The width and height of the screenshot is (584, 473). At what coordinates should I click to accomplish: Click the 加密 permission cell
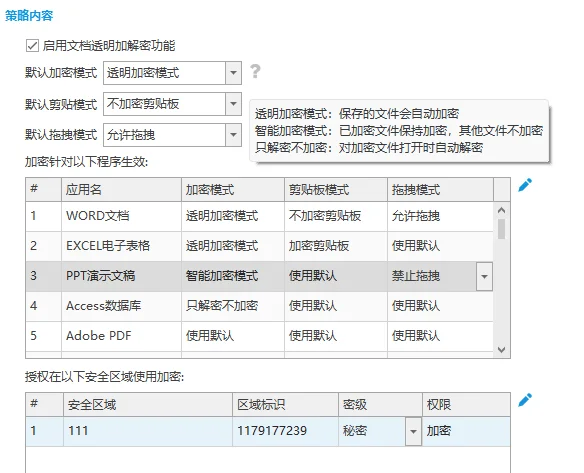[x=466, y=431]
